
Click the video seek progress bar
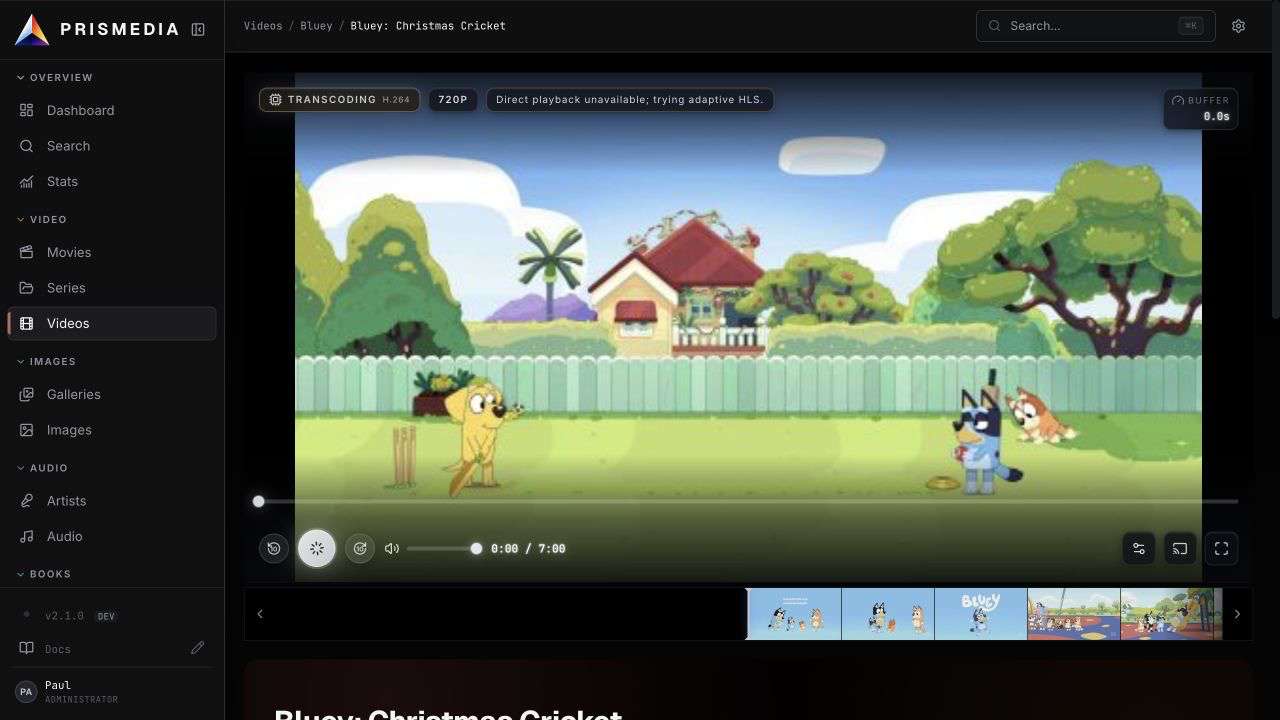click(748, 501)
